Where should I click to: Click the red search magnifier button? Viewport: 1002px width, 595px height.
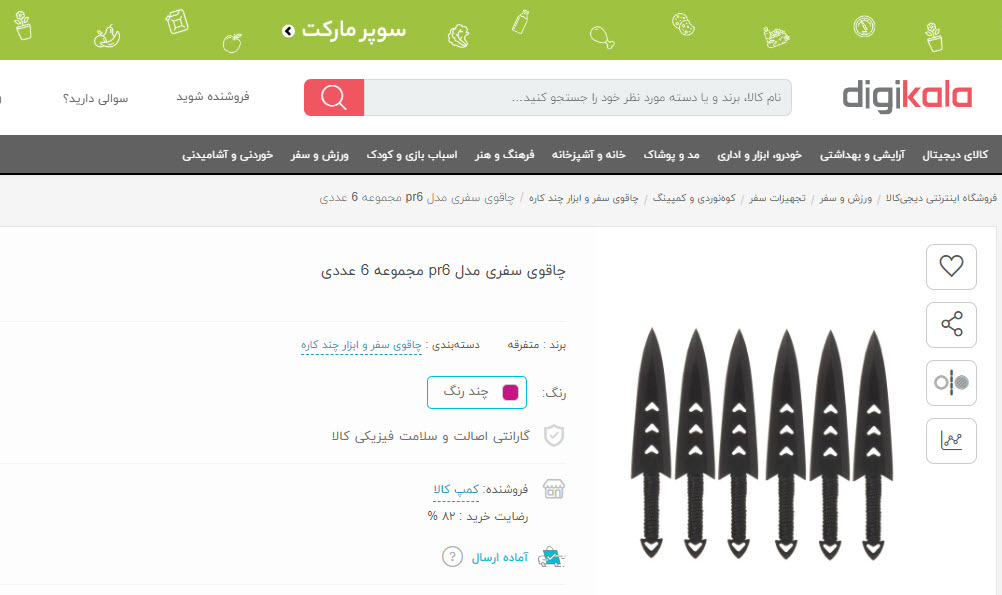pos(334,97)
